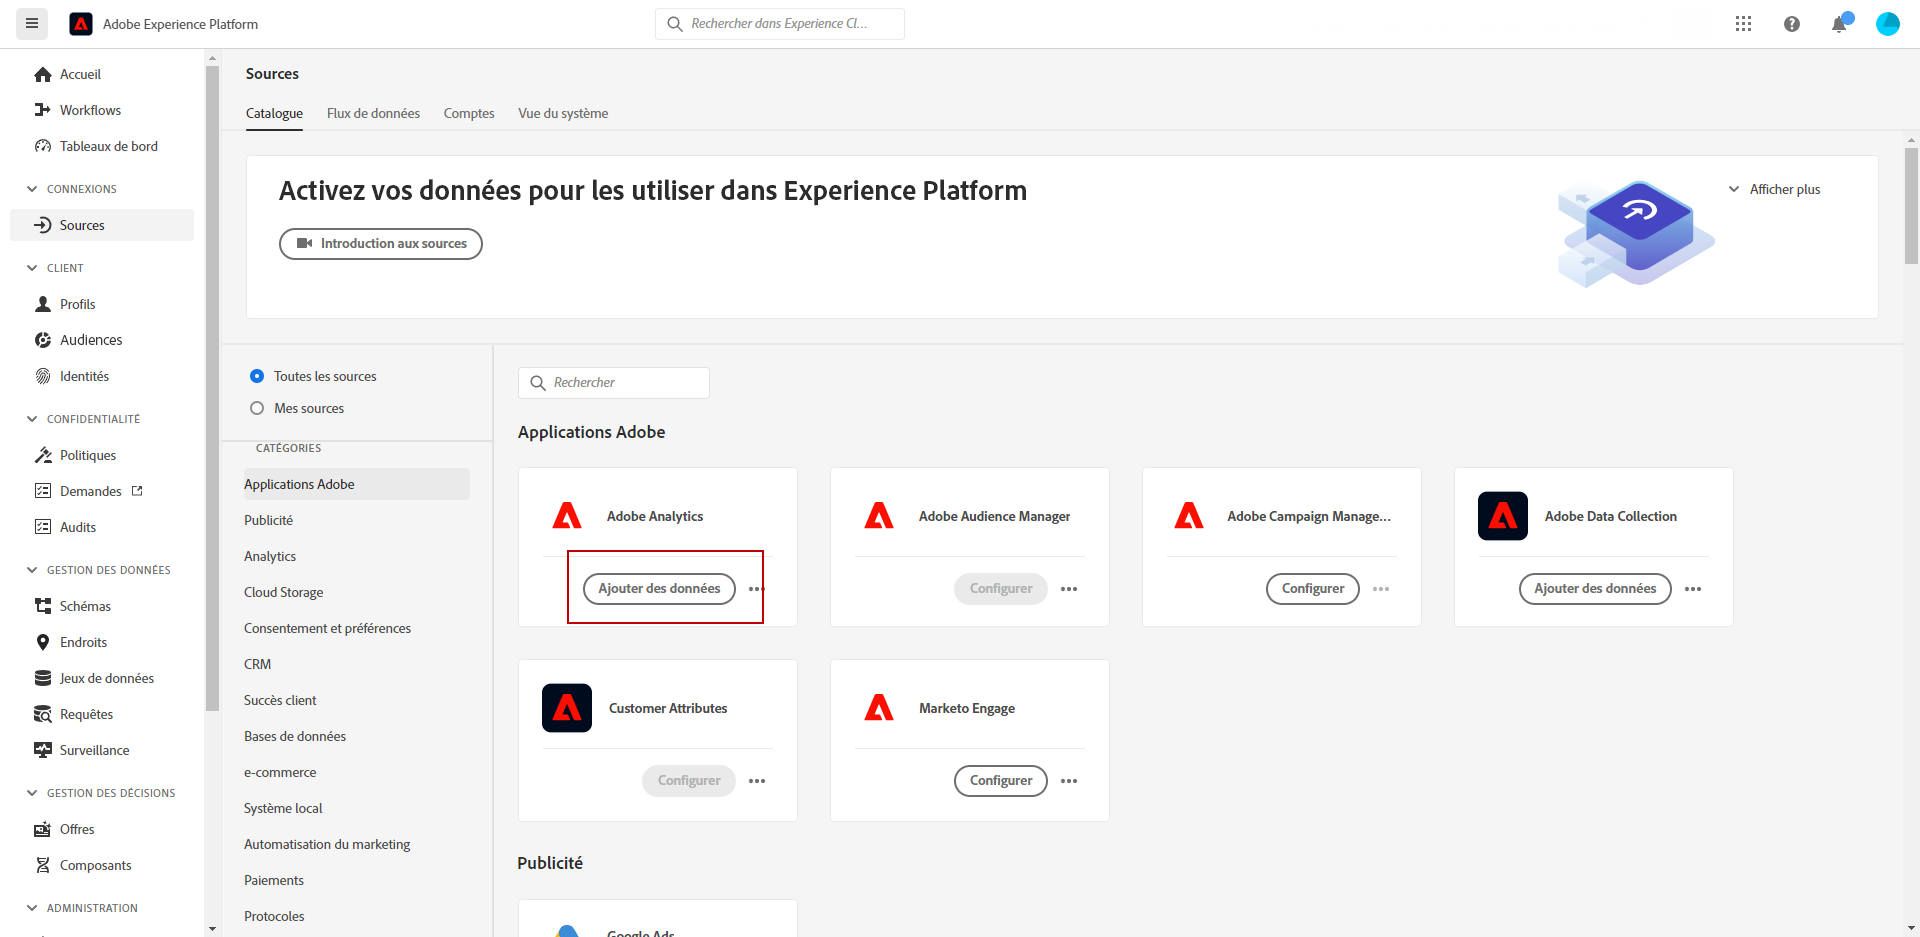Select the Toutes les sources radio button
The image size is (1920, 937).
257,376
